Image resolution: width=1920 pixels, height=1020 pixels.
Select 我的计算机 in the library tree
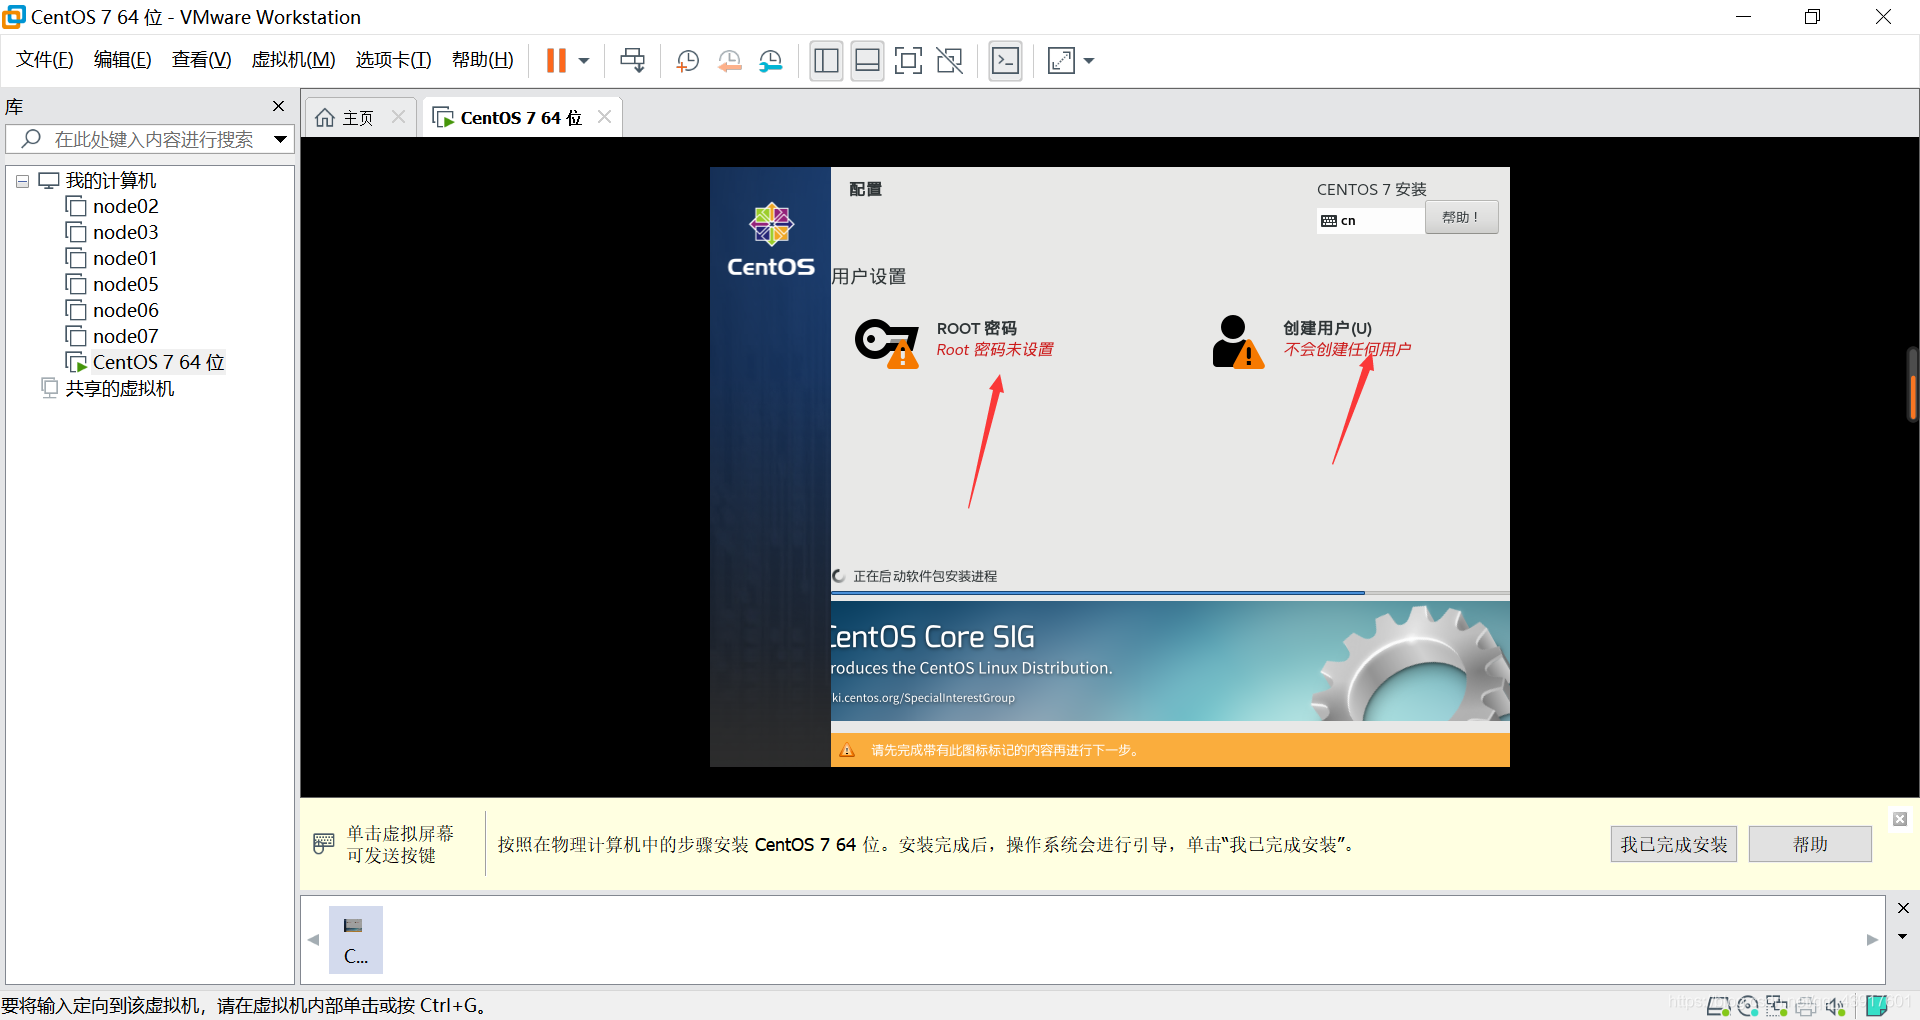coord(111,181)
